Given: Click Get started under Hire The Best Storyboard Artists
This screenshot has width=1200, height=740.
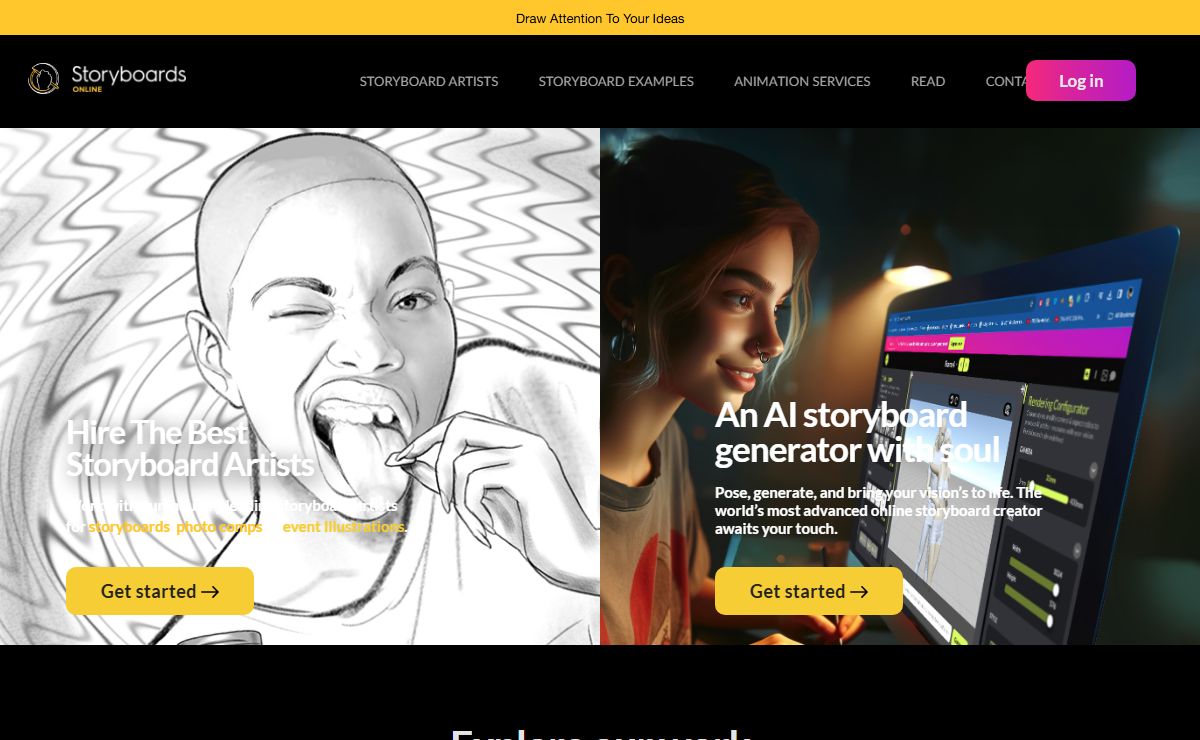Looking at the screenshot, I should click(x=160, y=591).
